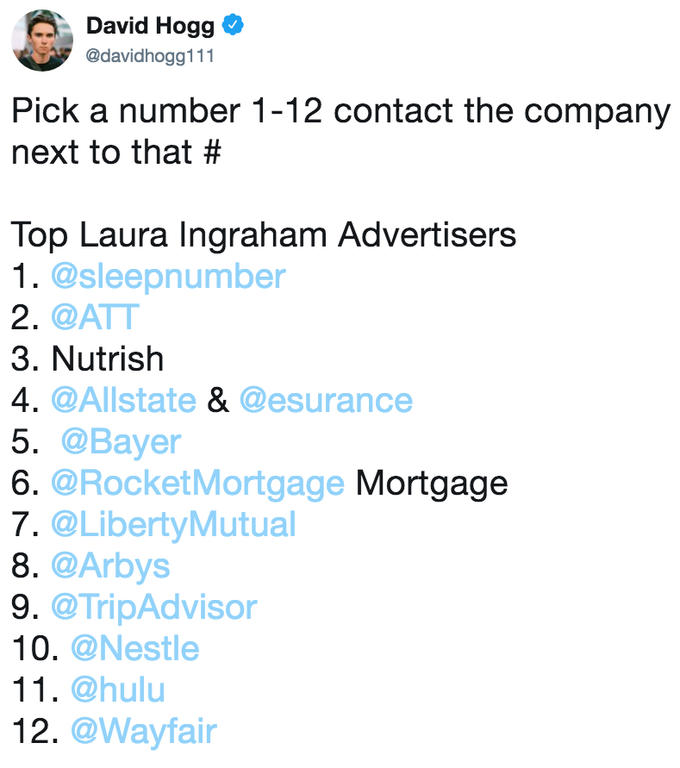The height and width of the screenshot is (768, 680).
Task: Click David Hogg's profile avatar
Action: pos(42,40)
